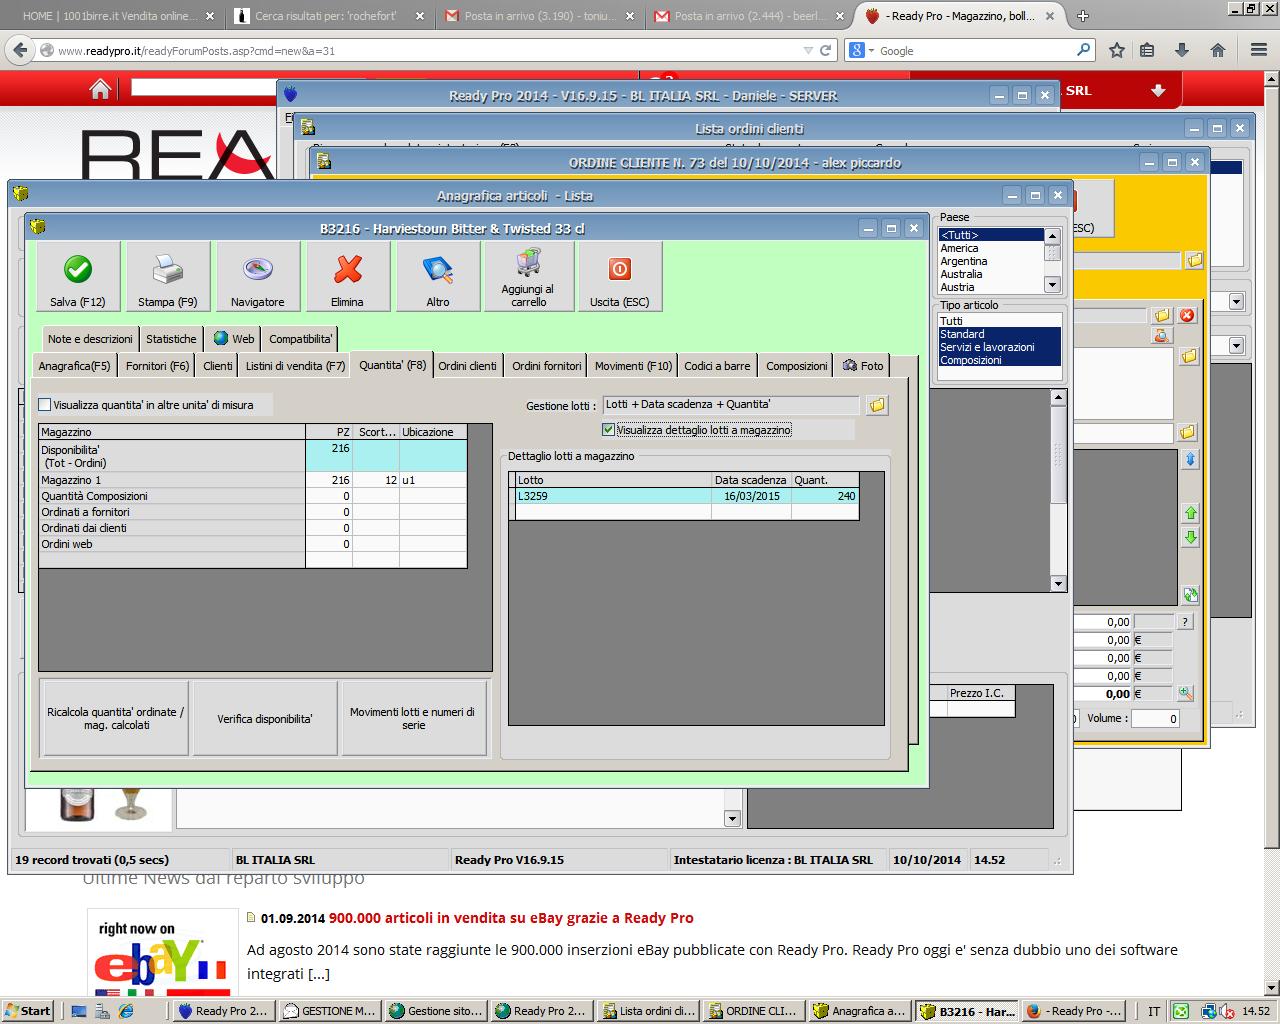This screenshot has width=1280, height=1024.
Task: Click the Firefox bookmark star icon
Action: [1117, 50]
